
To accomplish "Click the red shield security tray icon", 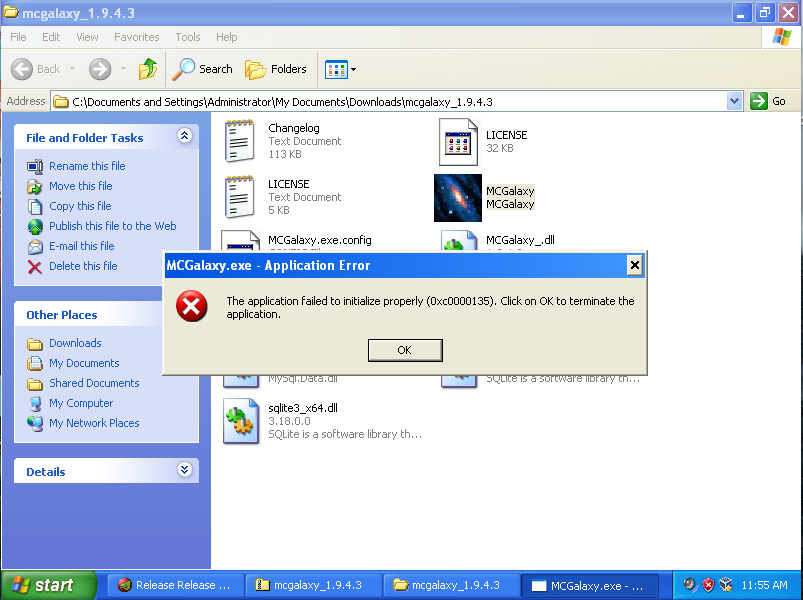I will (x=708, y=585).
